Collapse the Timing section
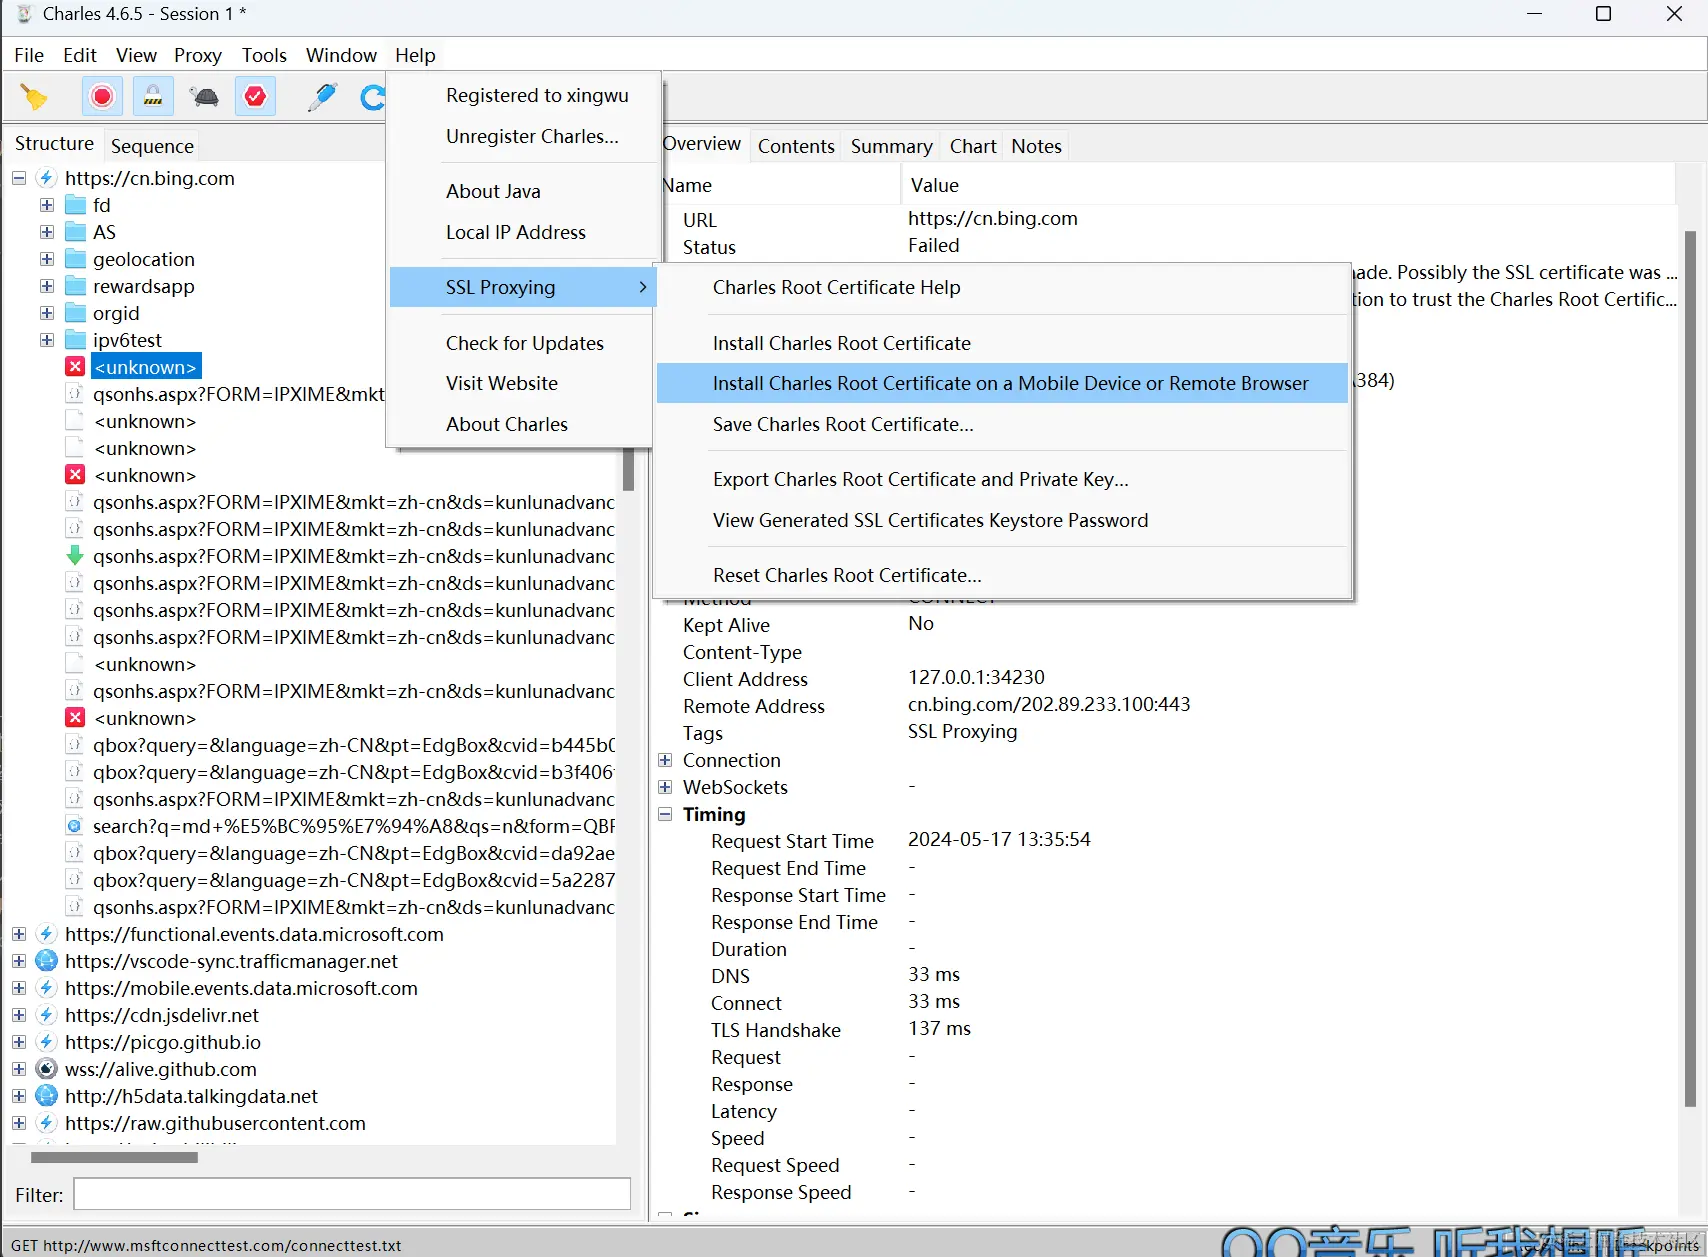Image resolution: width=1708 pixels, height=1257 pixels. (665, 814)
